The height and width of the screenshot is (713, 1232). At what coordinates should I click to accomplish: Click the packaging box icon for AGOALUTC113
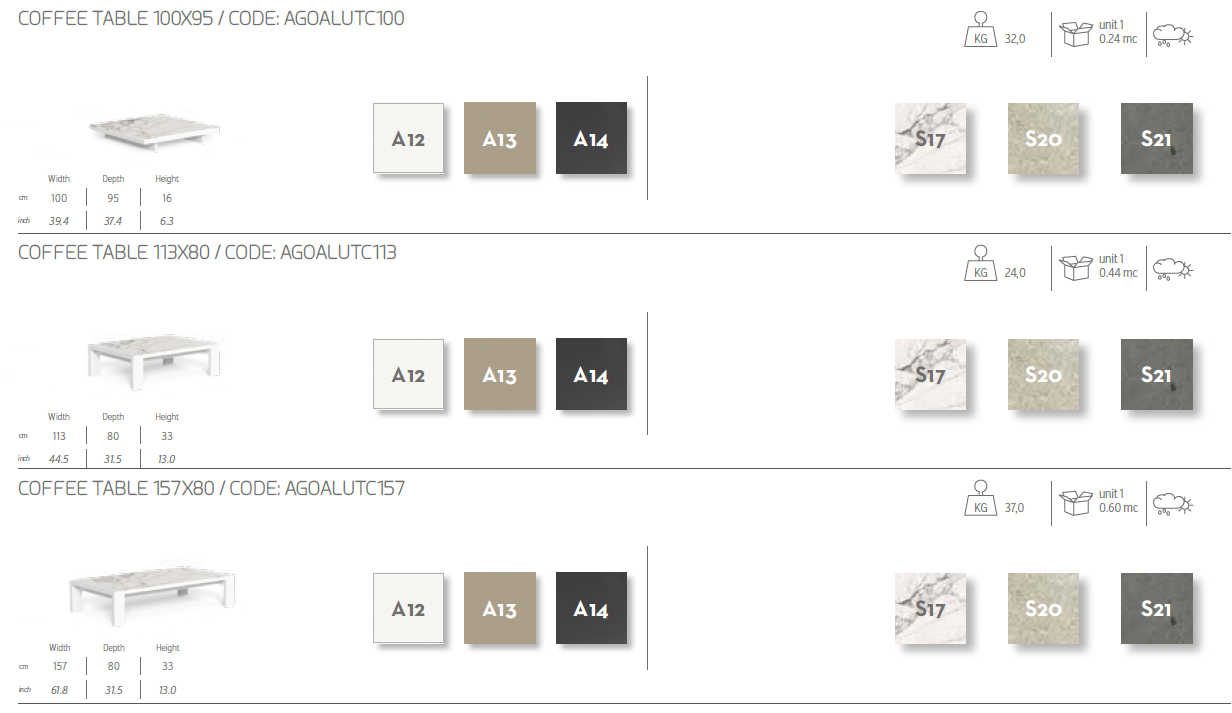(x=1076, y=268)
